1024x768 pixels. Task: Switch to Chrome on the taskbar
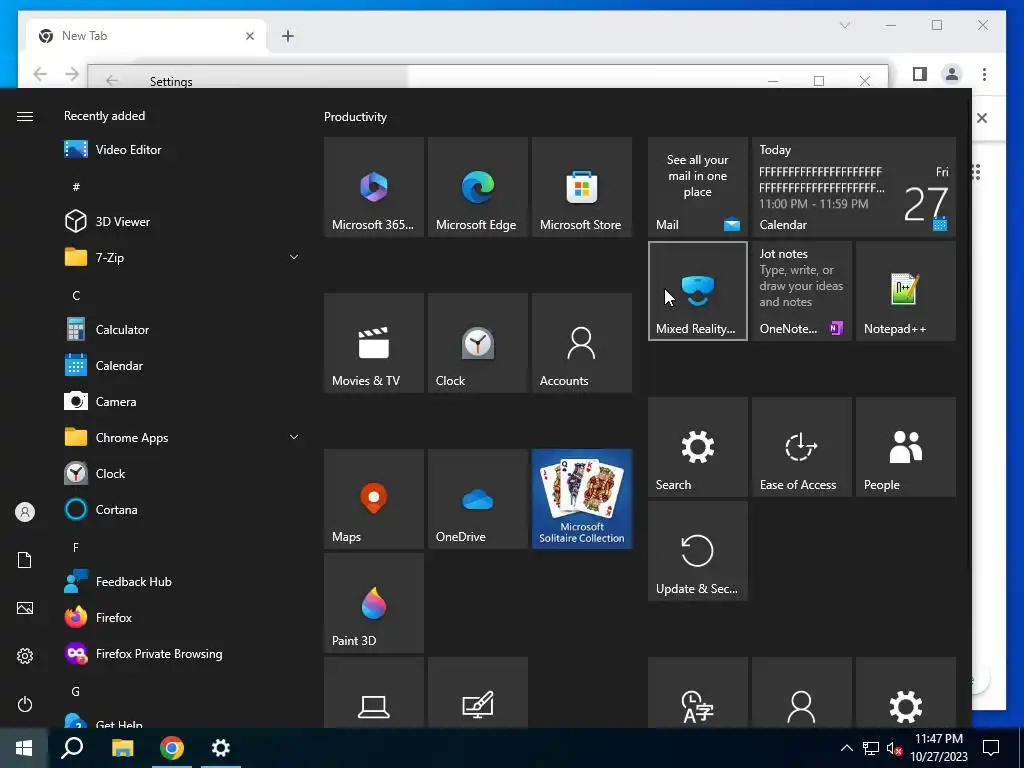coord(172,748)
